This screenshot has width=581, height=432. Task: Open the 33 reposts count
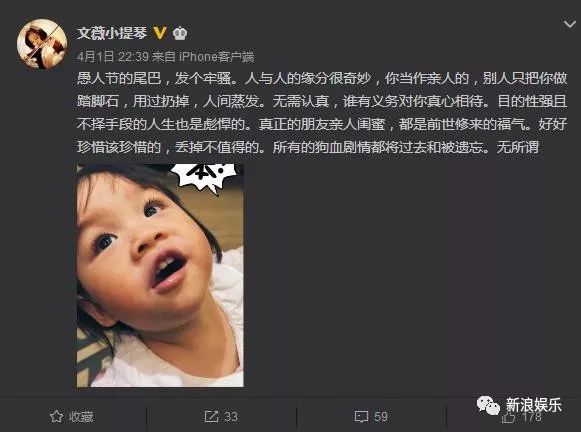pyautogui.click(x=231, y=417)
